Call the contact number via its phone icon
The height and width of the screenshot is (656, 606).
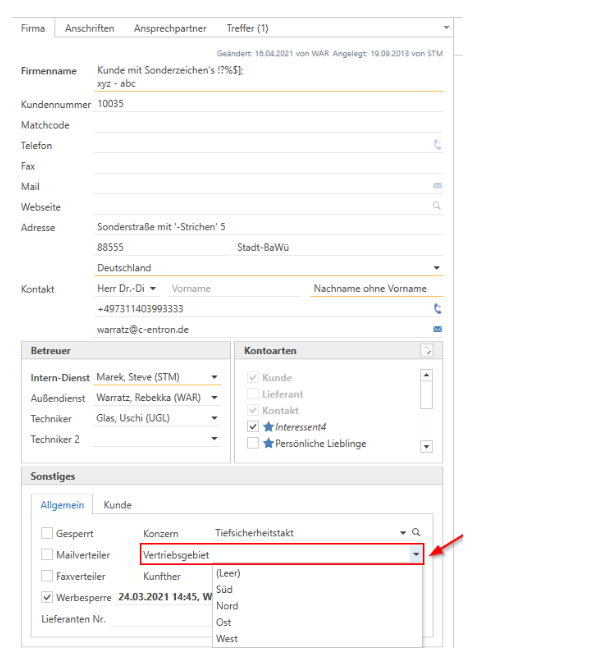[437, 309]
